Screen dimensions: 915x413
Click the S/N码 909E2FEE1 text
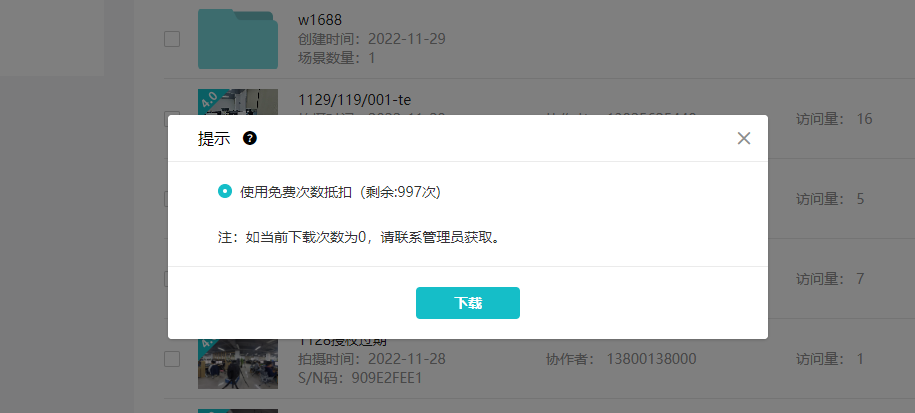[359, 378]
